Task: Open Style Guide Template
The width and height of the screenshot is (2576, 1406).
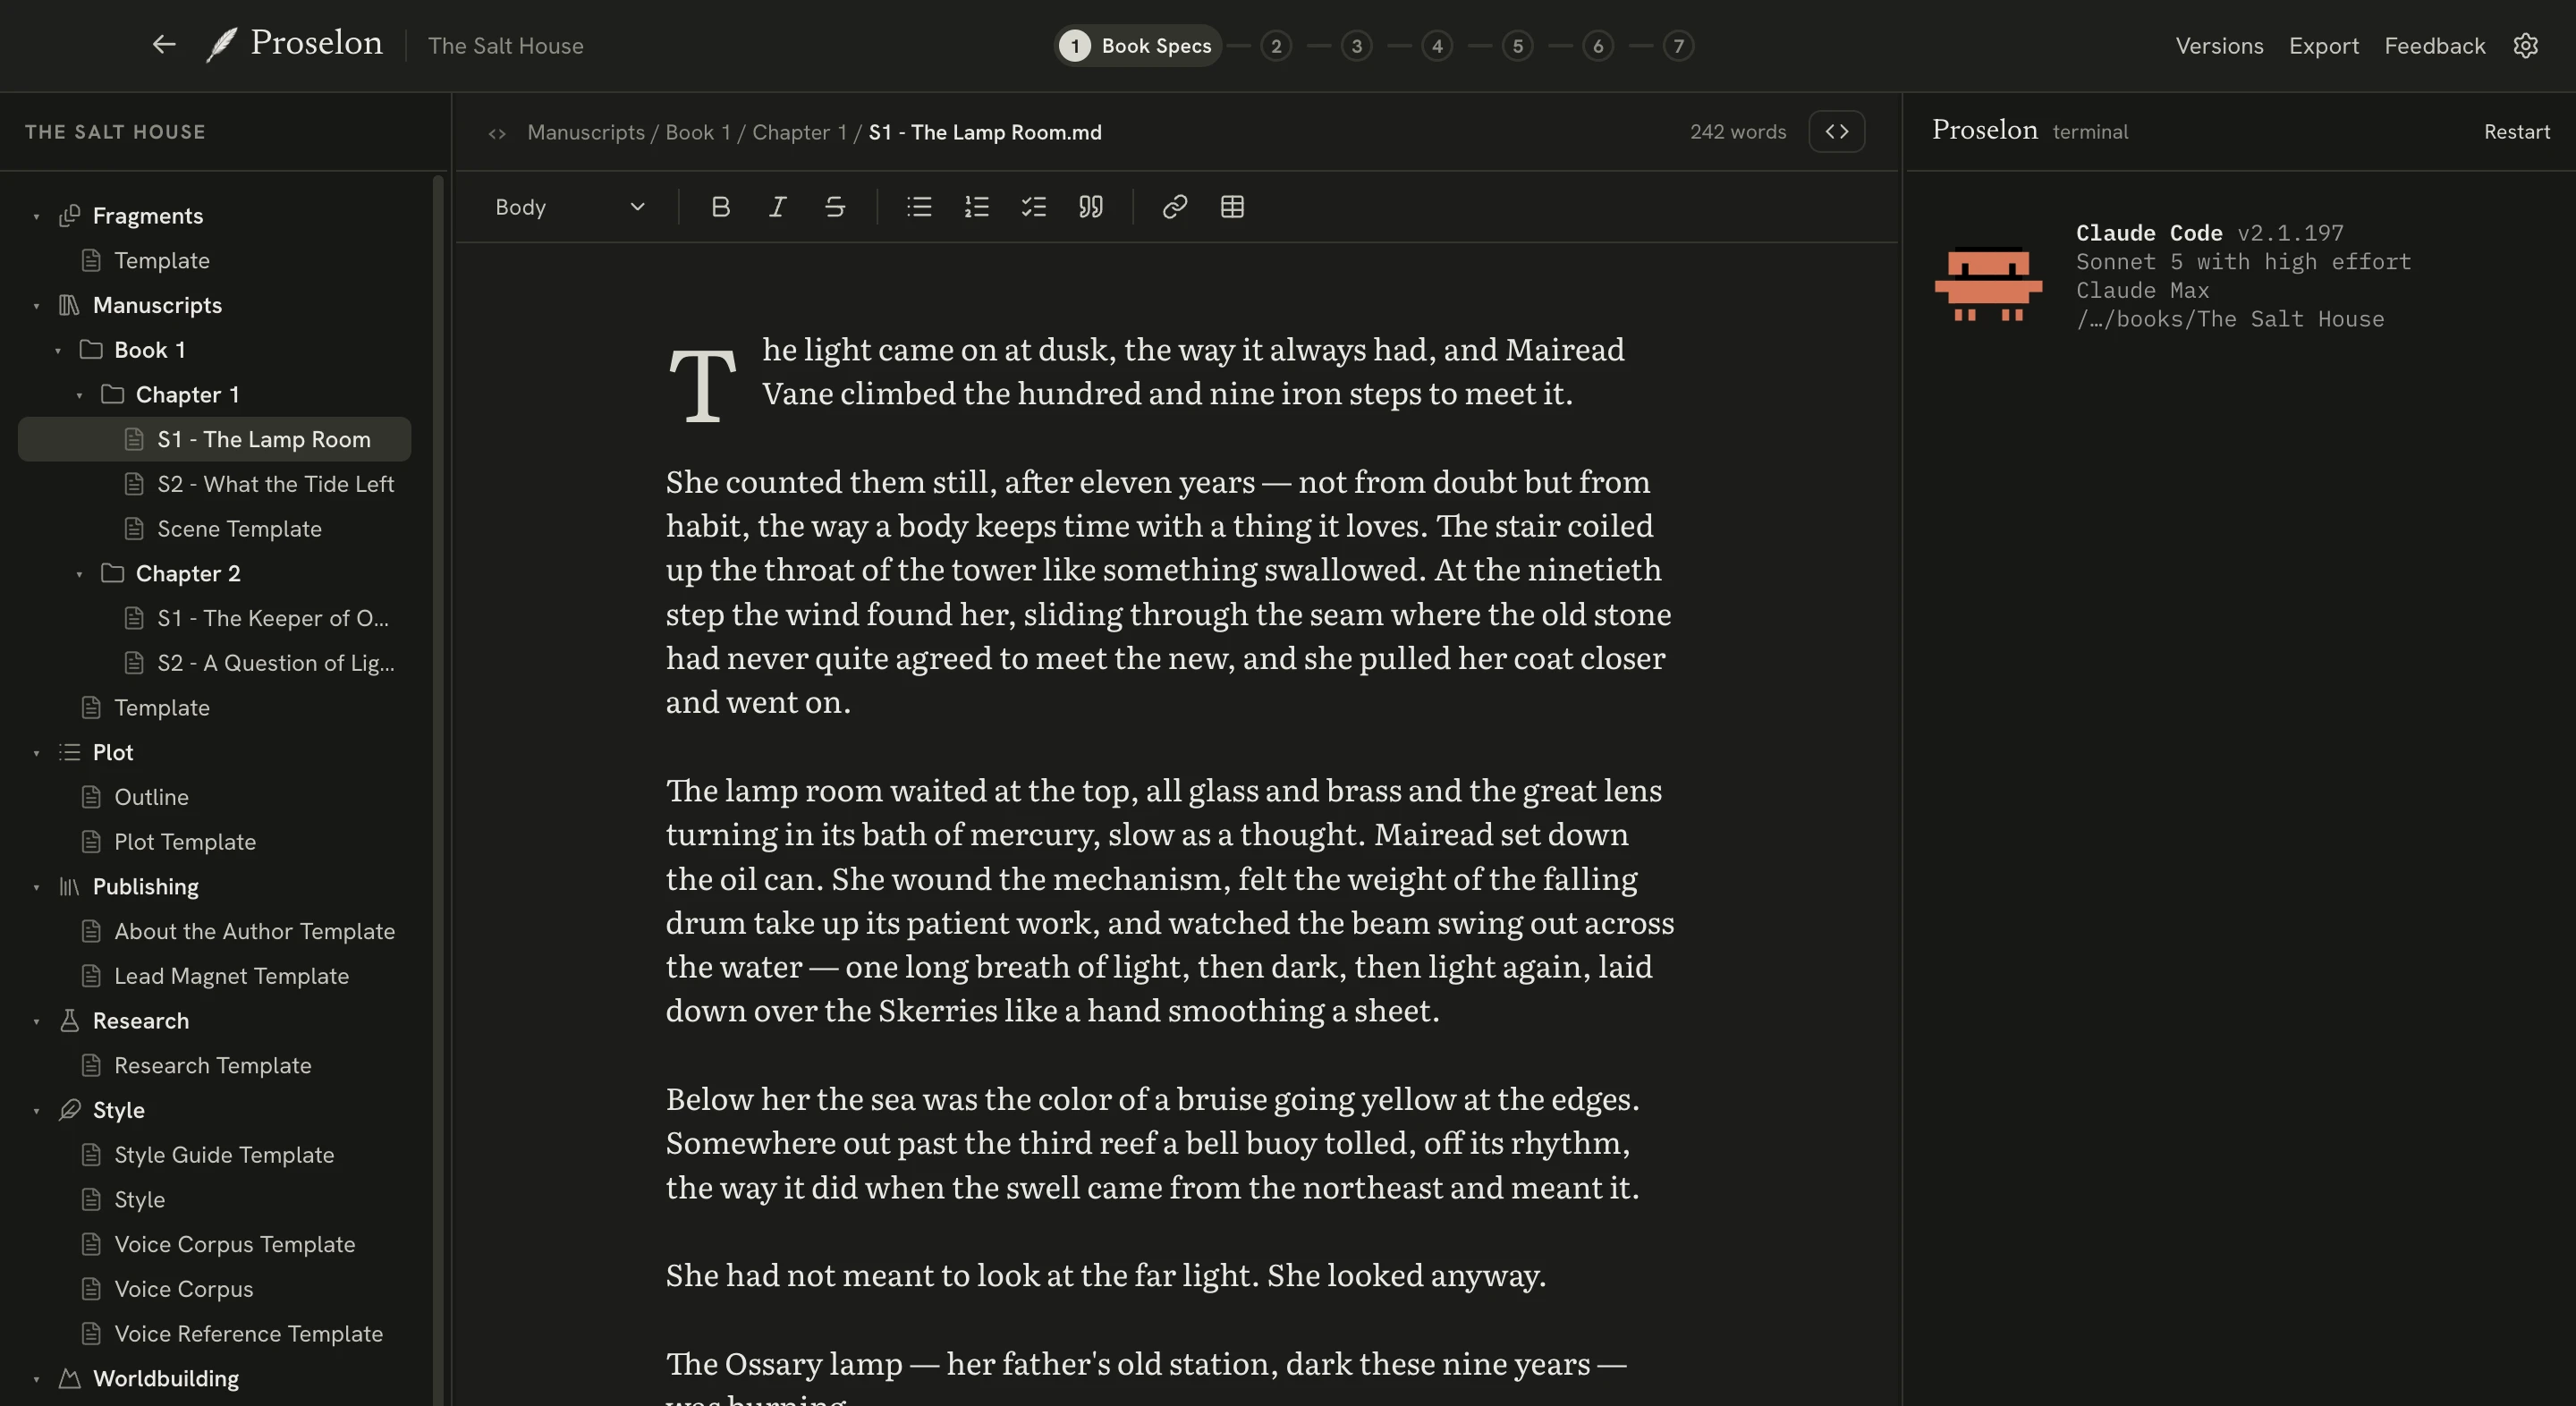Action: click(x=214, y=1155)
